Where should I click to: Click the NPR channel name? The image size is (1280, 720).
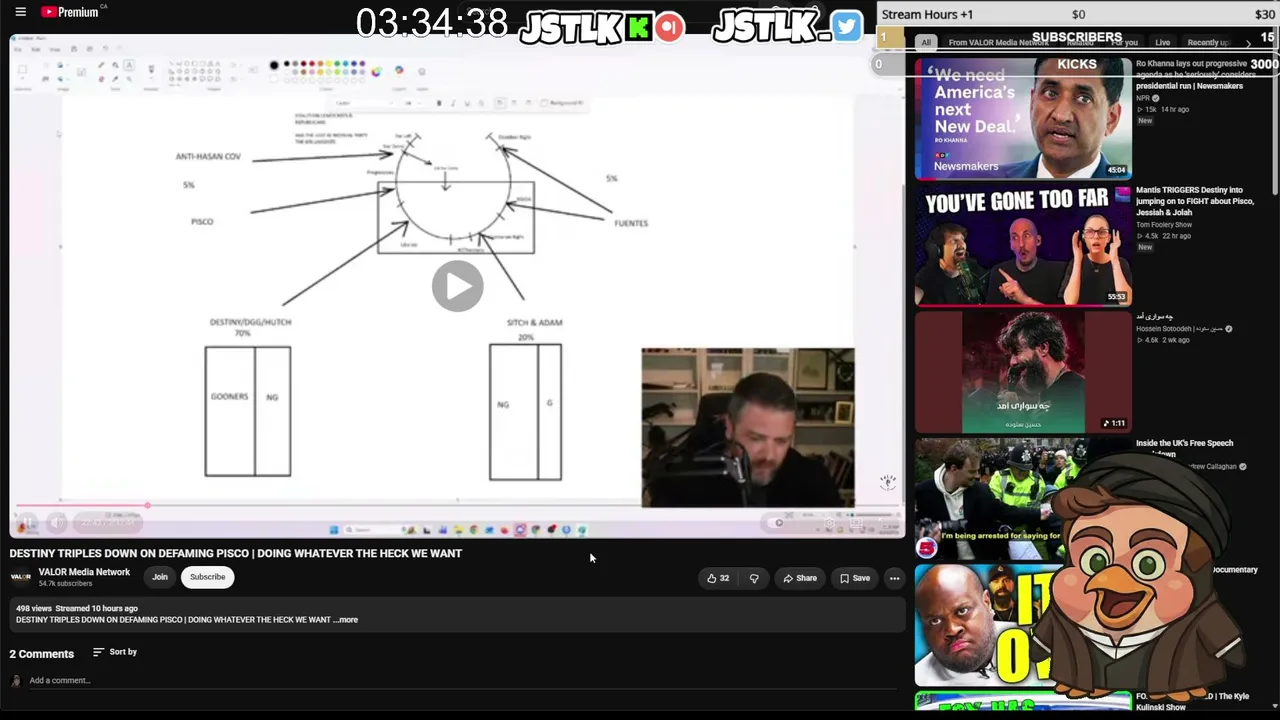tap(1143, 98)
